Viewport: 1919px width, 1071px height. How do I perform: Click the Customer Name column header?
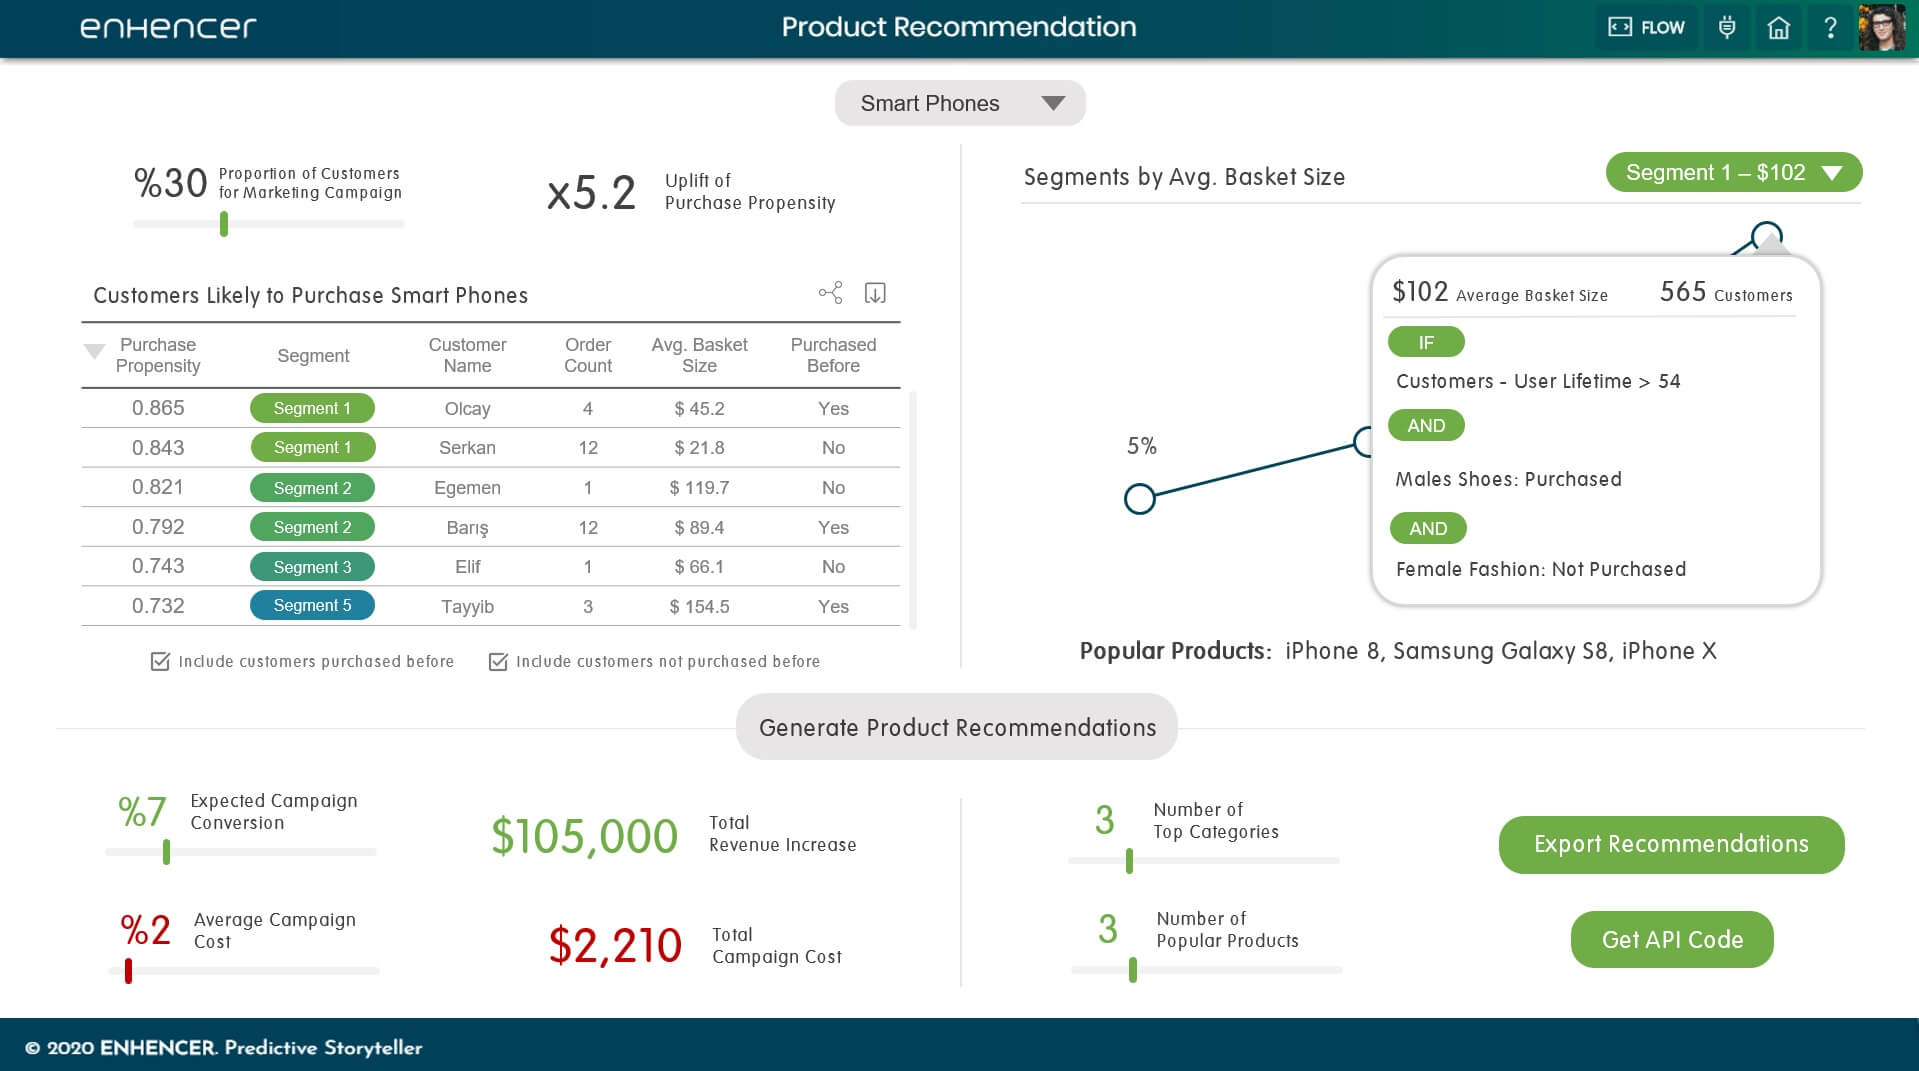[467, 355]
